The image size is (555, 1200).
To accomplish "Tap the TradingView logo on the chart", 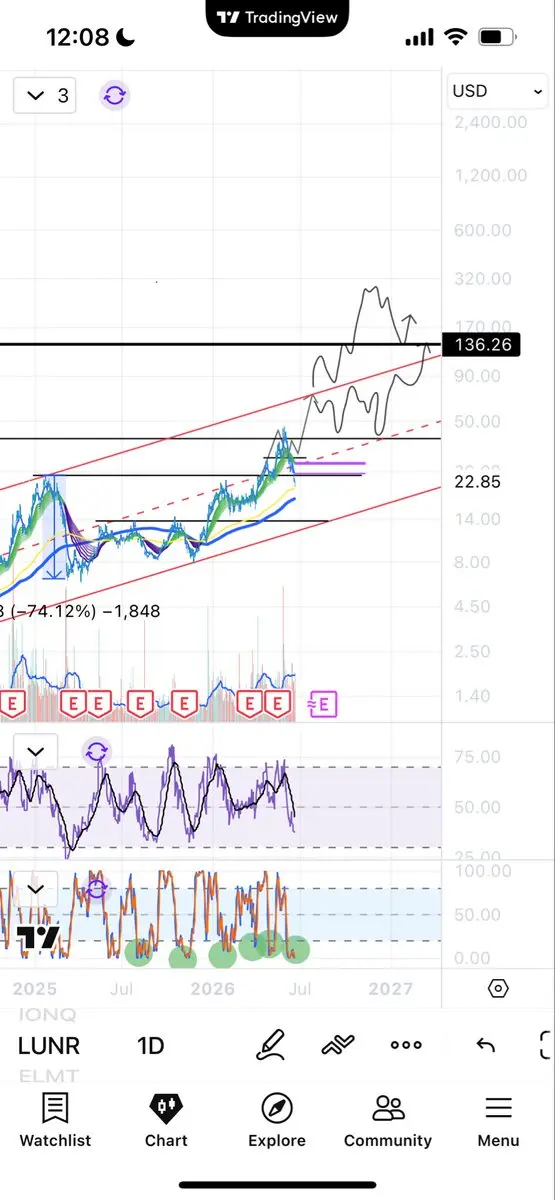I will [39, 938].
